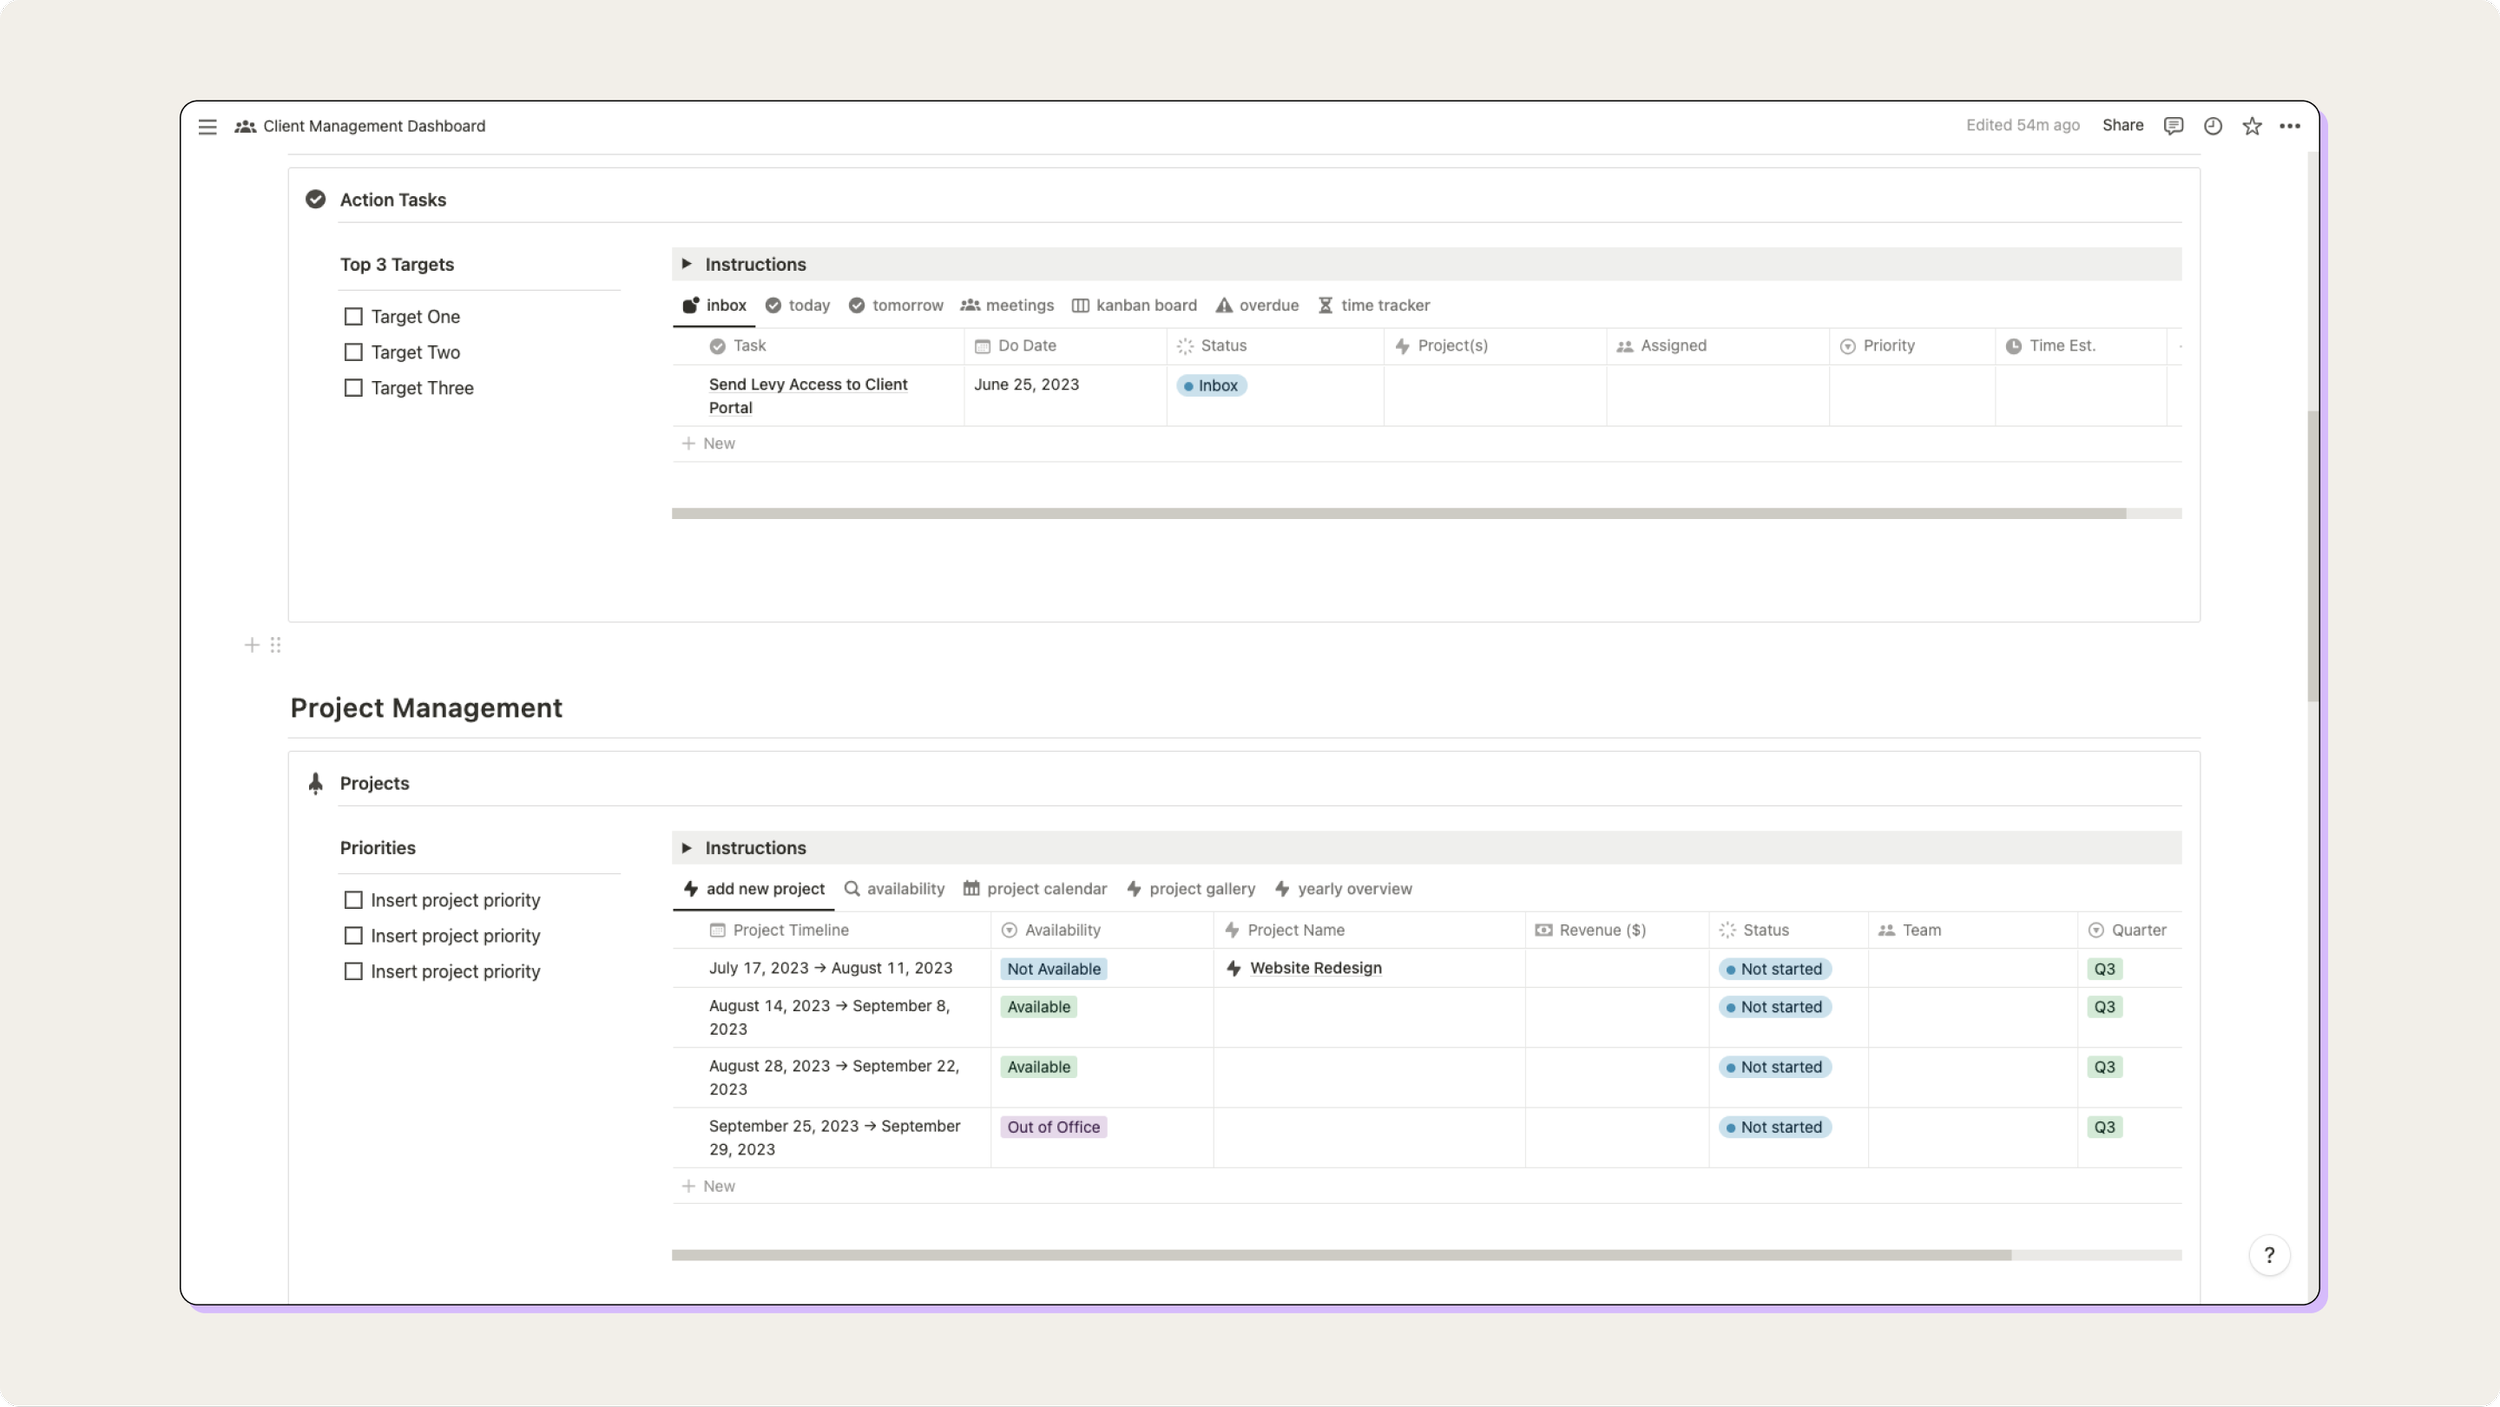Open the Out of Office availability tag
Image resolution: width=2500 pixels, height=1407 pixels.
pyautogui.click(x=1053, y=1127)
